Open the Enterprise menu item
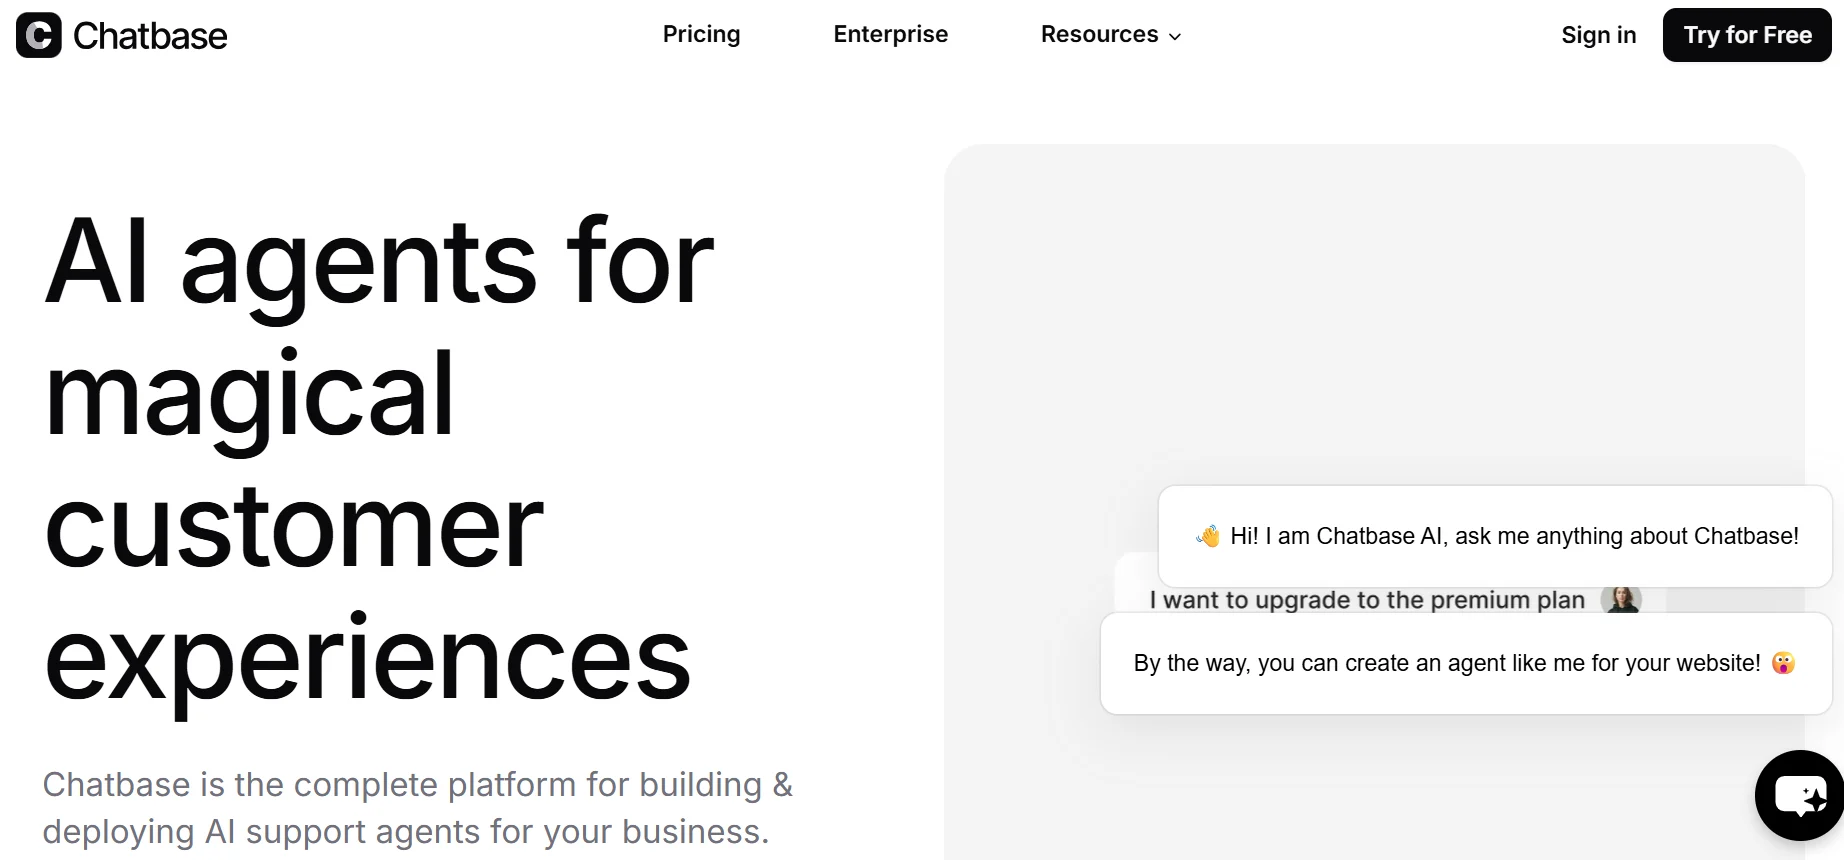This screenshot has height=860, width=1844. pyautogui.click(x=890, y=34)
